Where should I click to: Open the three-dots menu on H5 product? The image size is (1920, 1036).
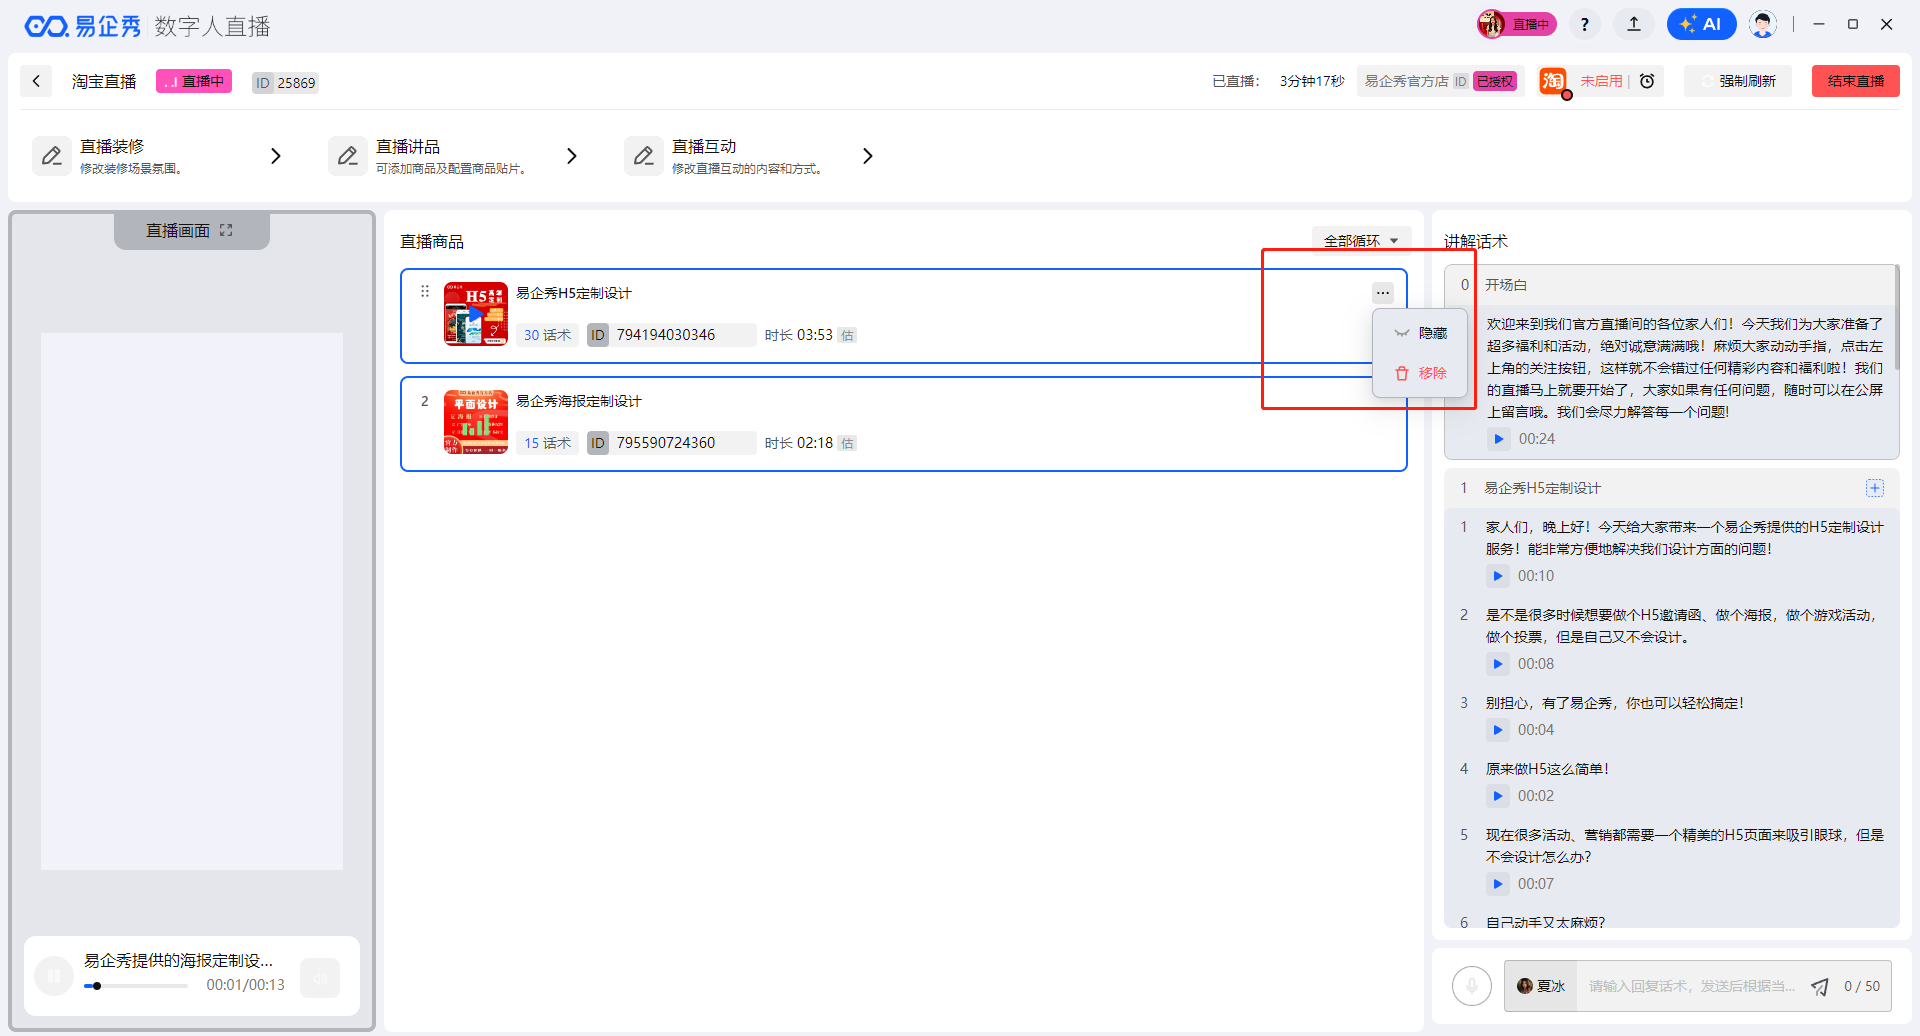pos(1383,293)
